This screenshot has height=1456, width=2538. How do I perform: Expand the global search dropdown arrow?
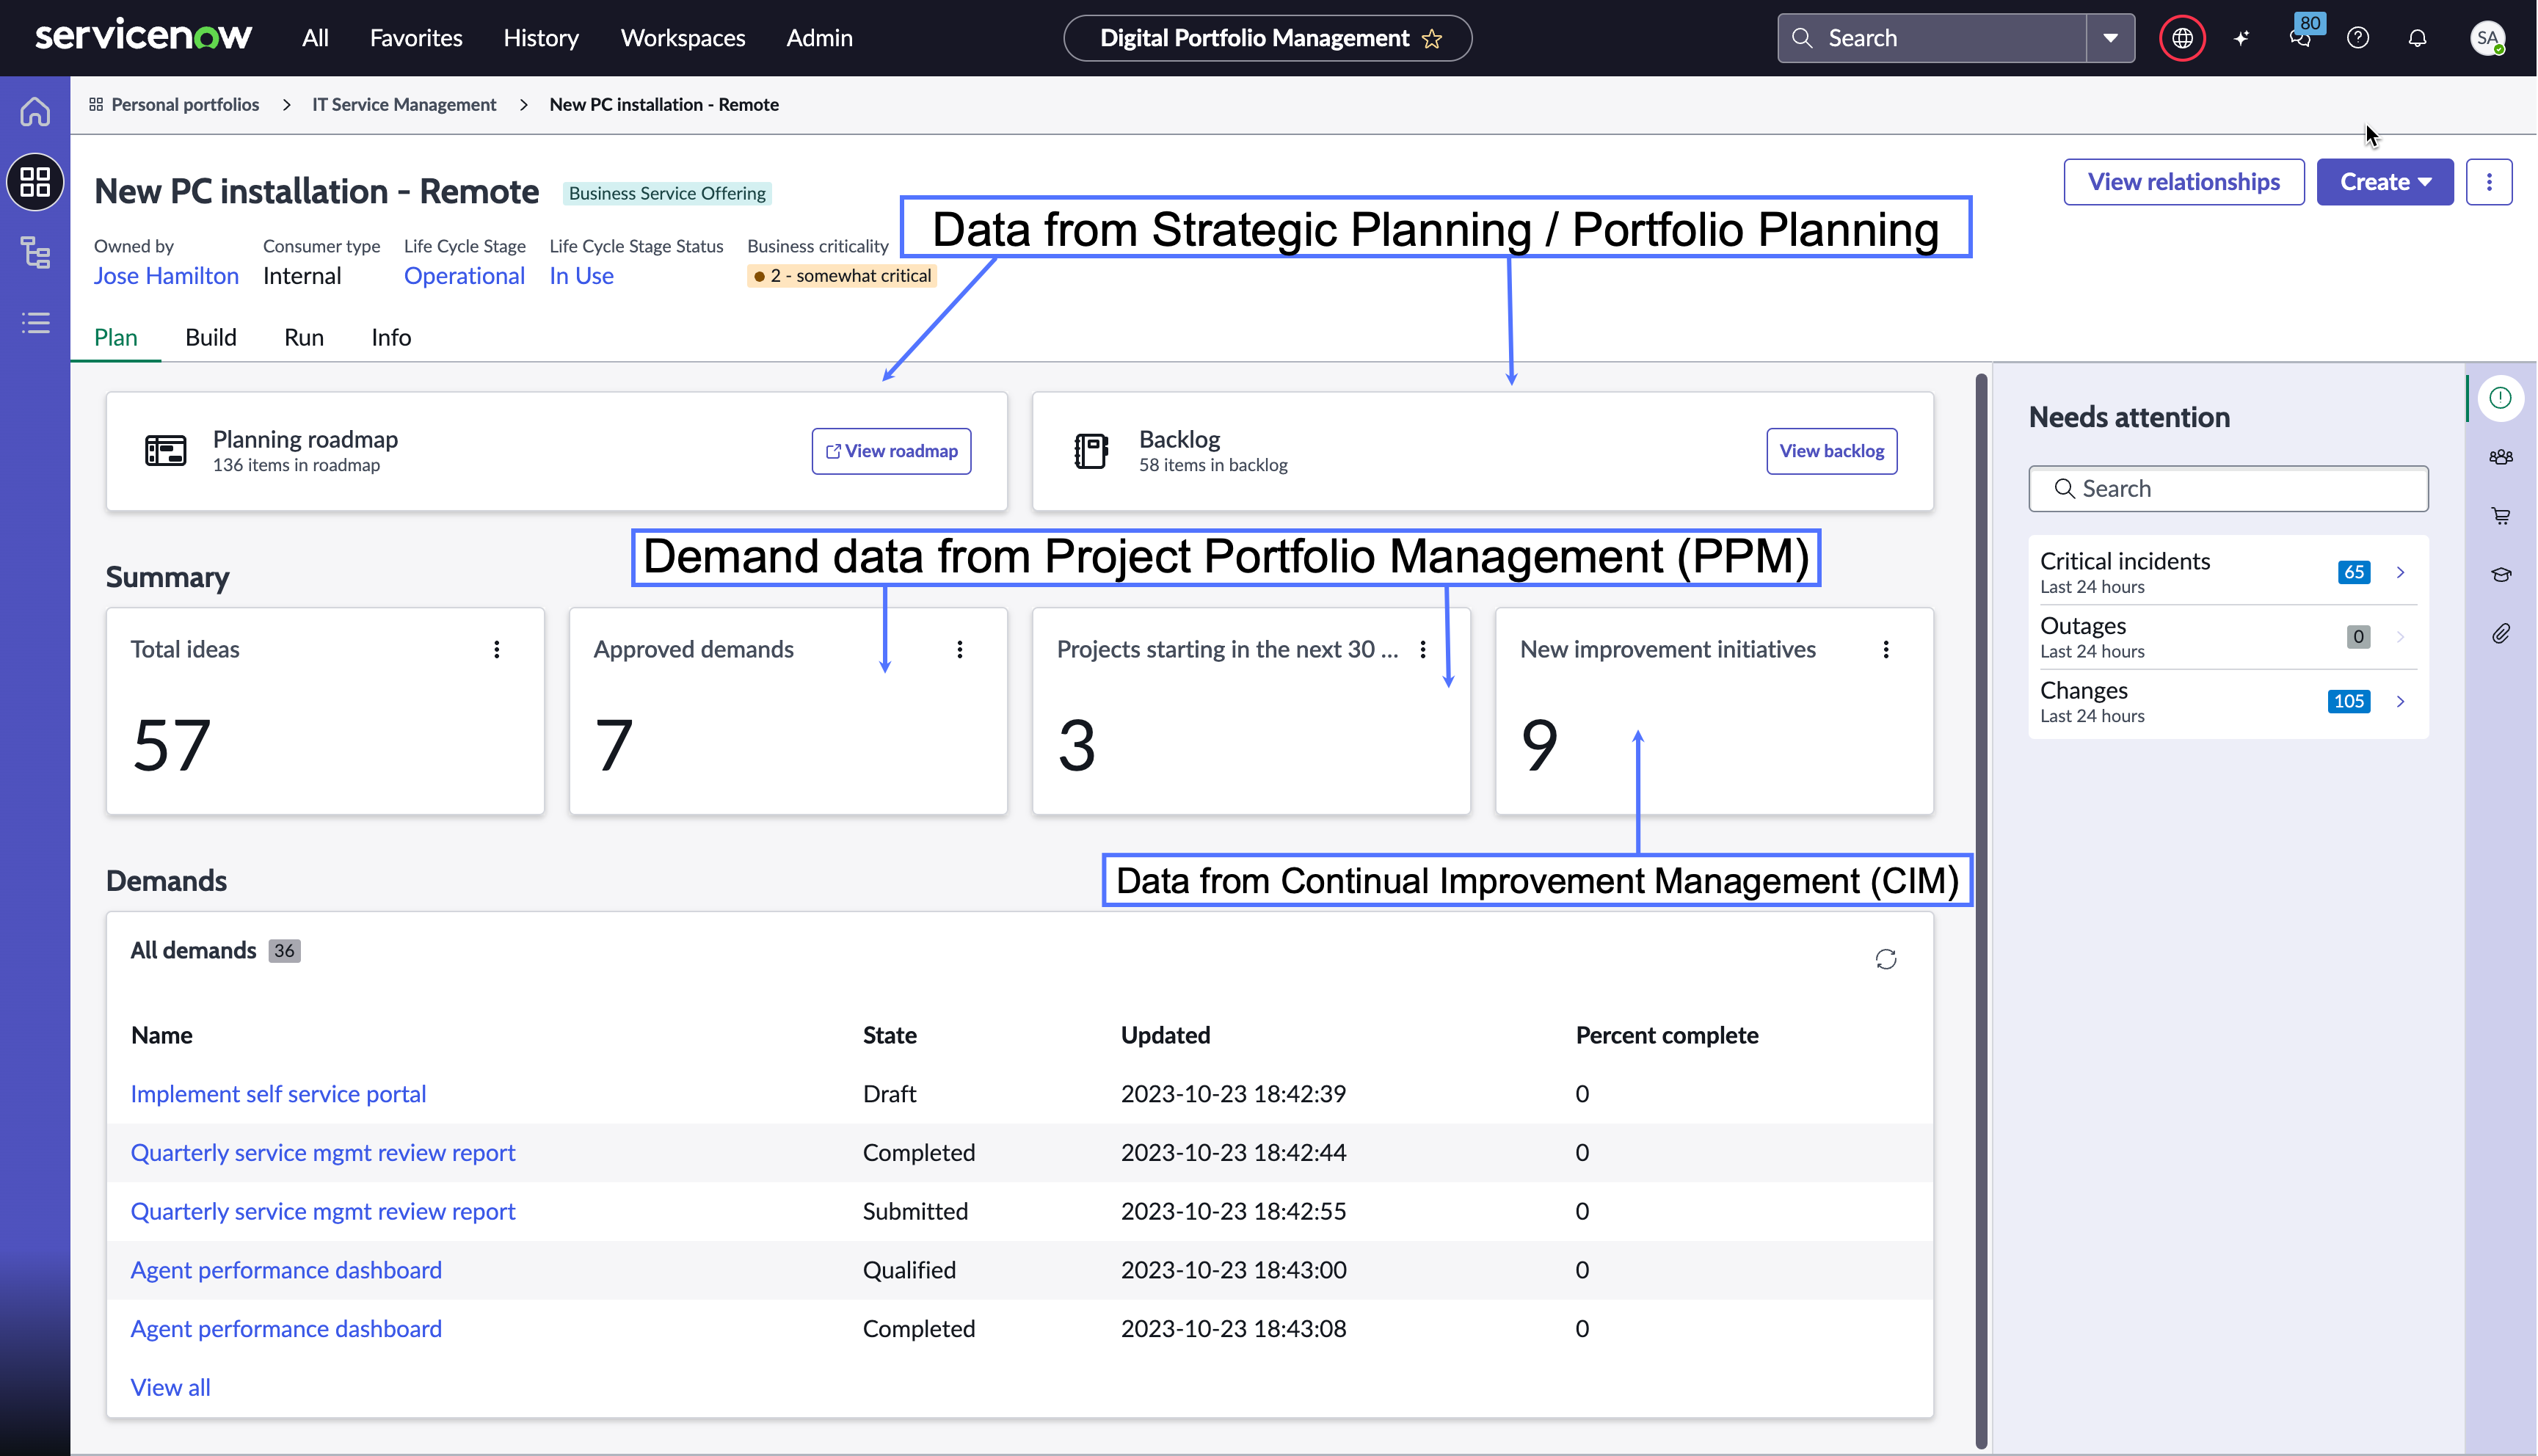point(2110,38)
